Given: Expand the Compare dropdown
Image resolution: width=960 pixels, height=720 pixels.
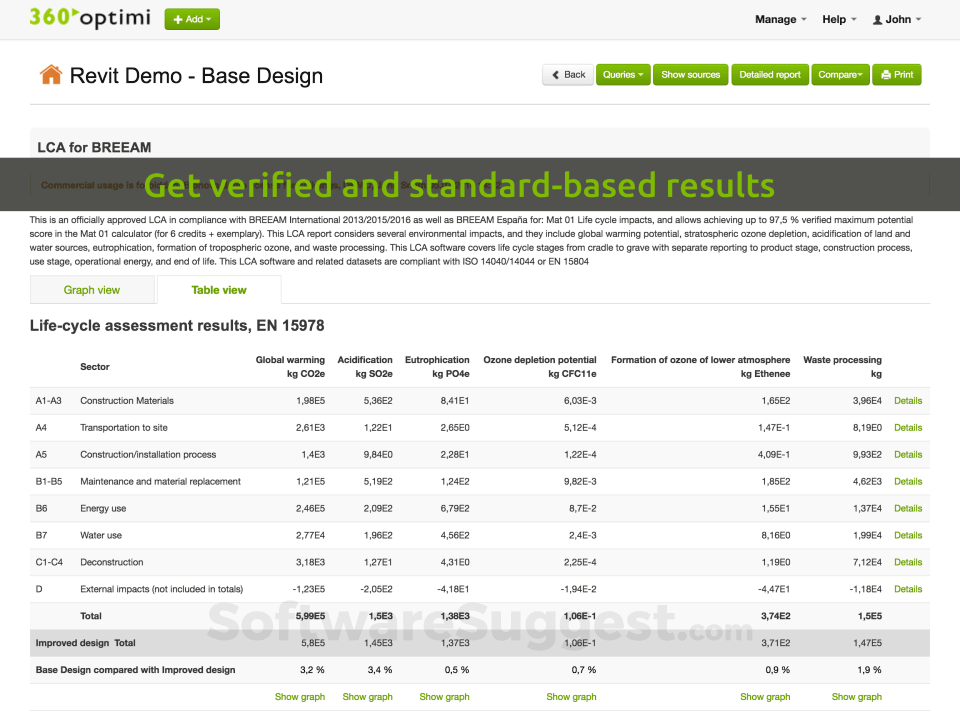Looking at the screenshot, I should pos(839,74).
